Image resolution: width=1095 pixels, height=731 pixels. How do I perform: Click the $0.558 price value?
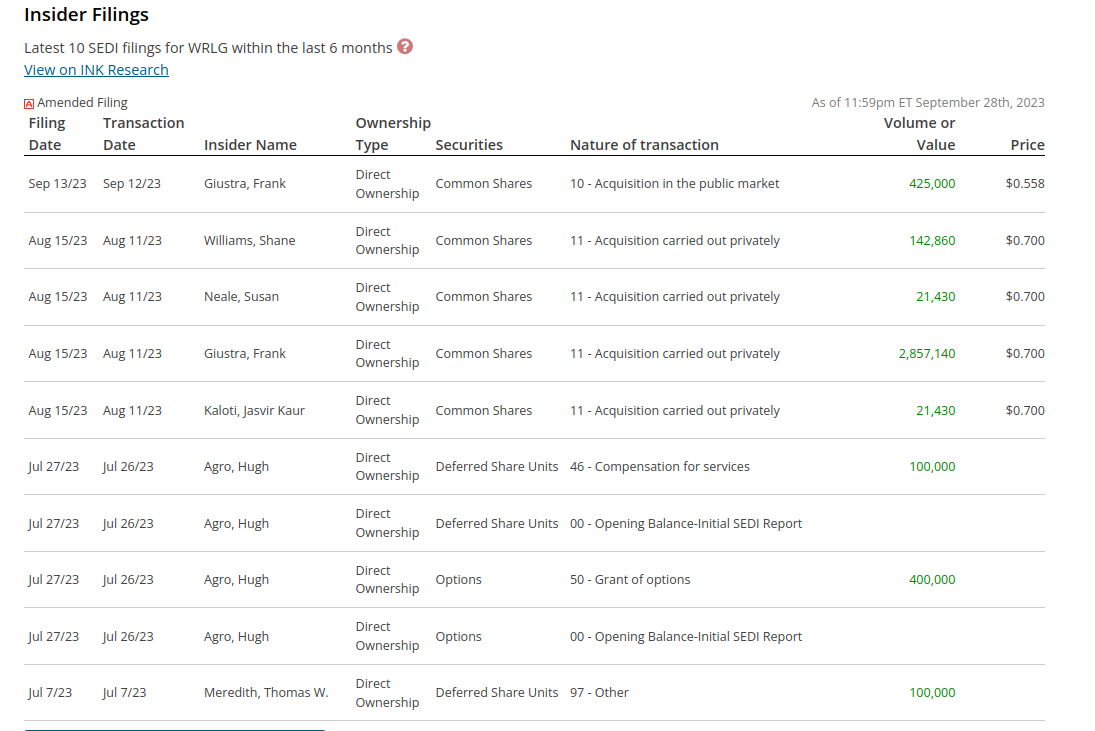[x=1025, y=184]
